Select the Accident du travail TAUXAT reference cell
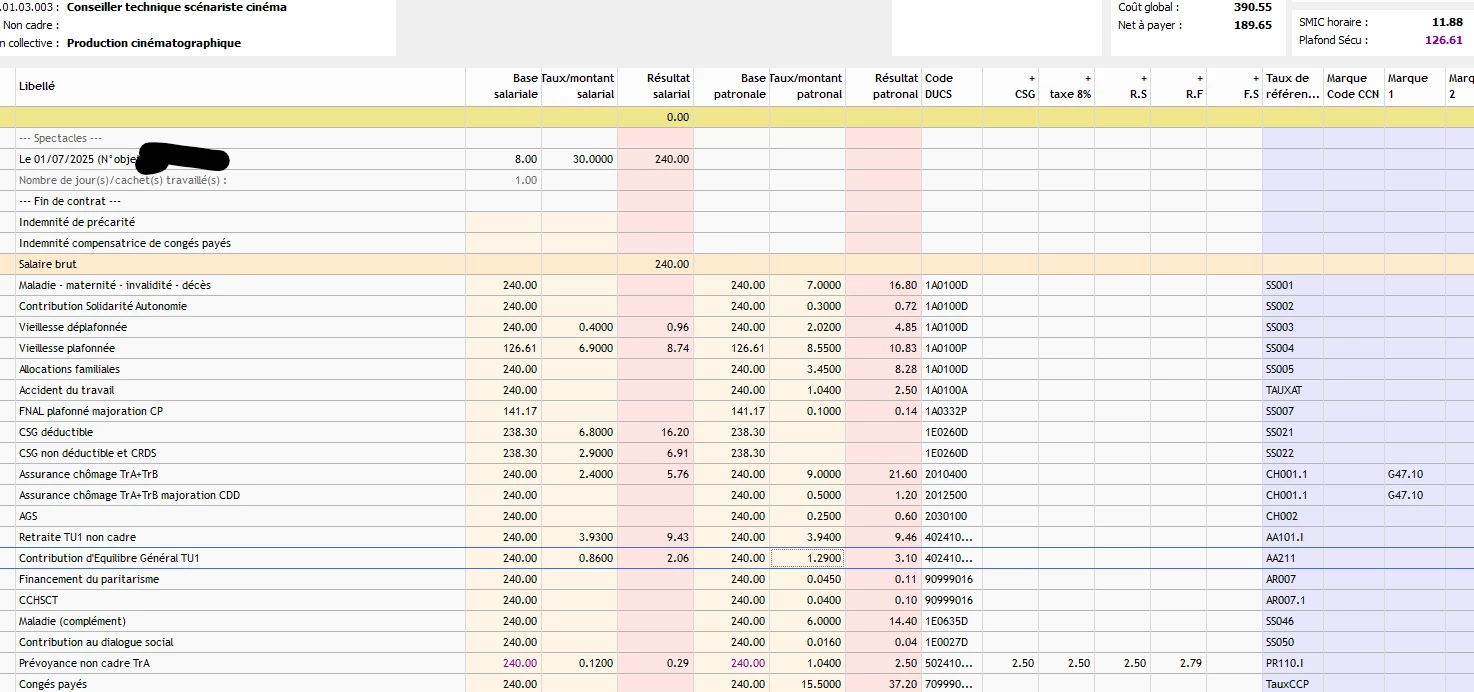 point(1281,390)
